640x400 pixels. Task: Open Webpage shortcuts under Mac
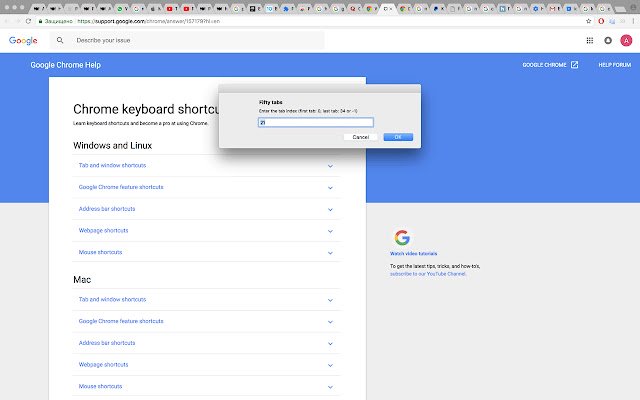tap(103, 364)
